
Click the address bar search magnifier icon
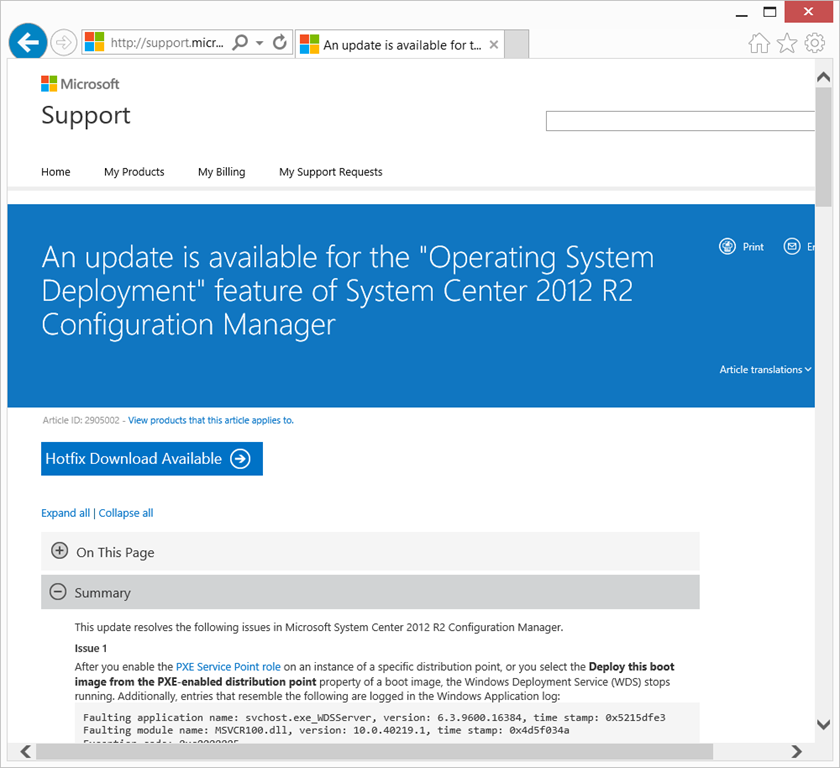(240, 43)
